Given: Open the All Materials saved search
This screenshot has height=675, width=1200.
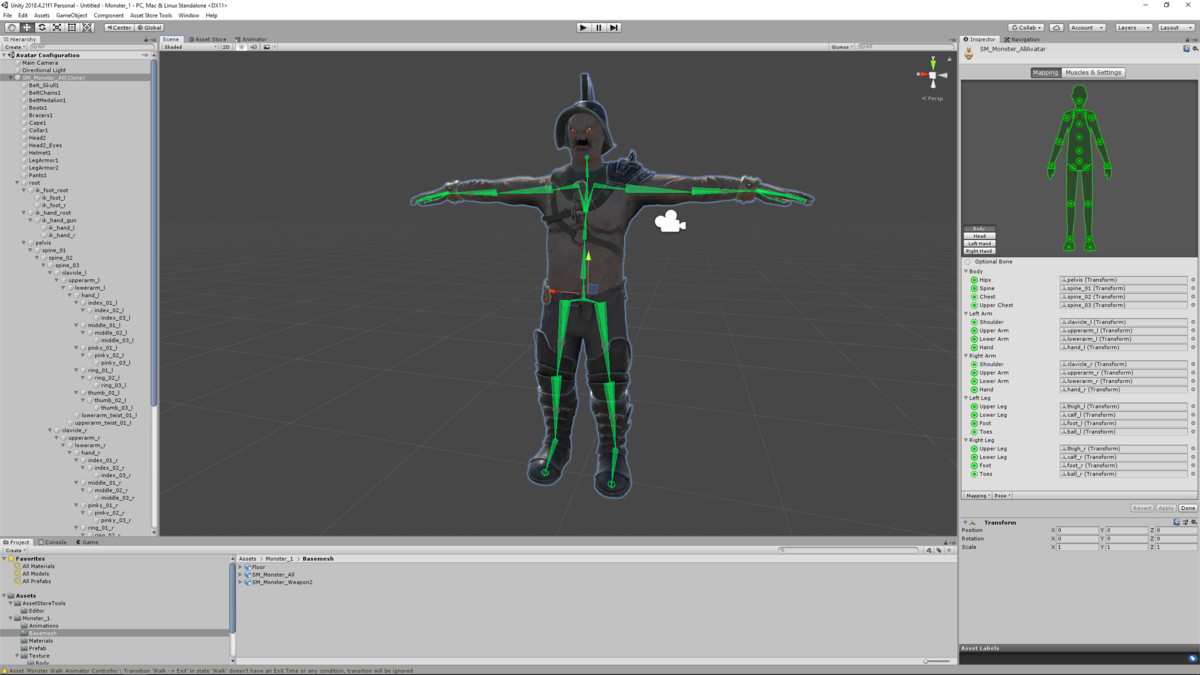Looking at the screenshot, I should click(x=39, y=566).
